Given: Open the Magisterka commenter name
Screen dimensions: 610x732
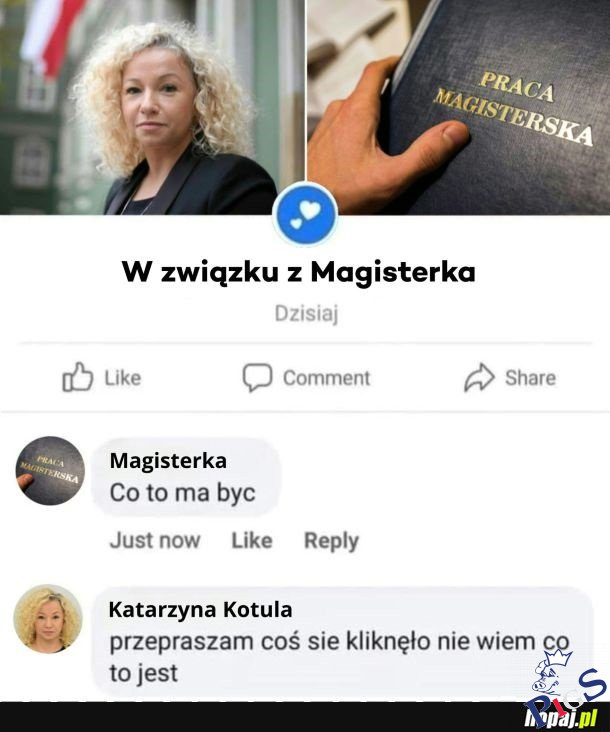Looking at the screenshot, I should click(168, 461).
